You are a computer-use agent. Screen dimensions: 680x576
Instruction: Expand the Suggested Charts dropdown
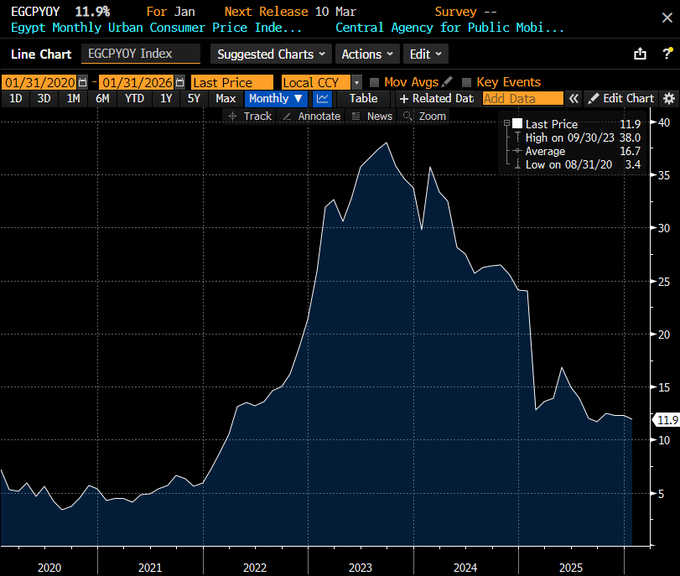271,54
